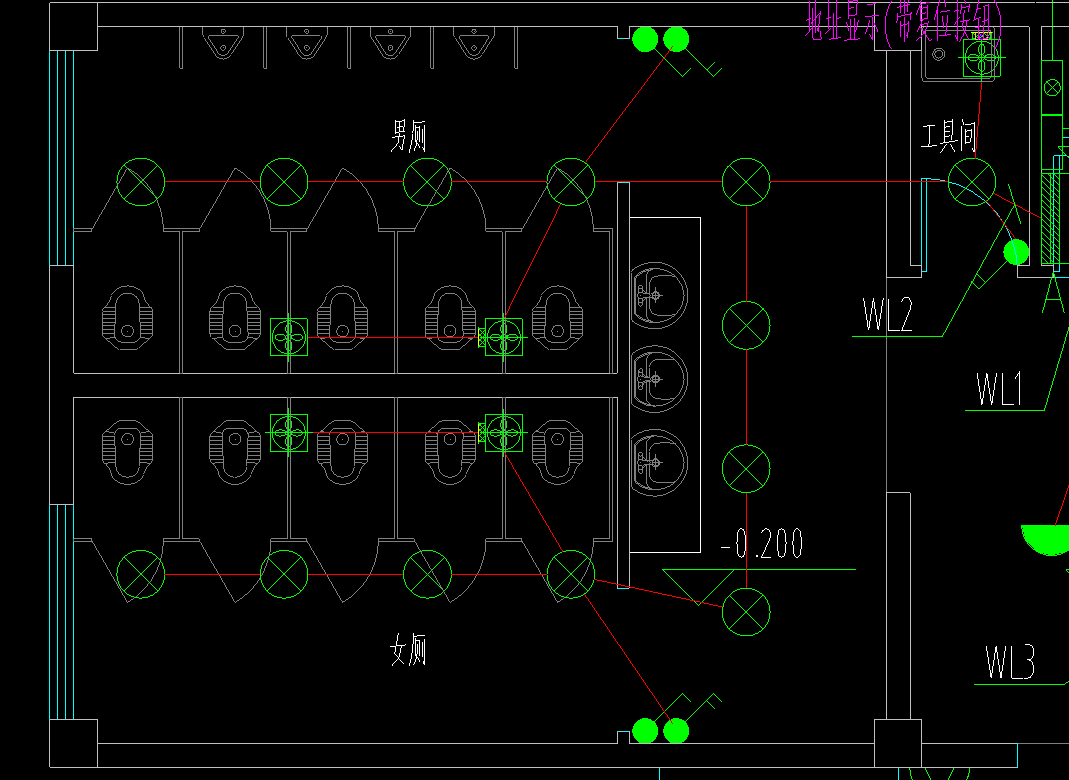The height and width of the screenshot is (780, 1069).
Task: Select the middle washbasin symbol
Action: (x=658, y=379)
